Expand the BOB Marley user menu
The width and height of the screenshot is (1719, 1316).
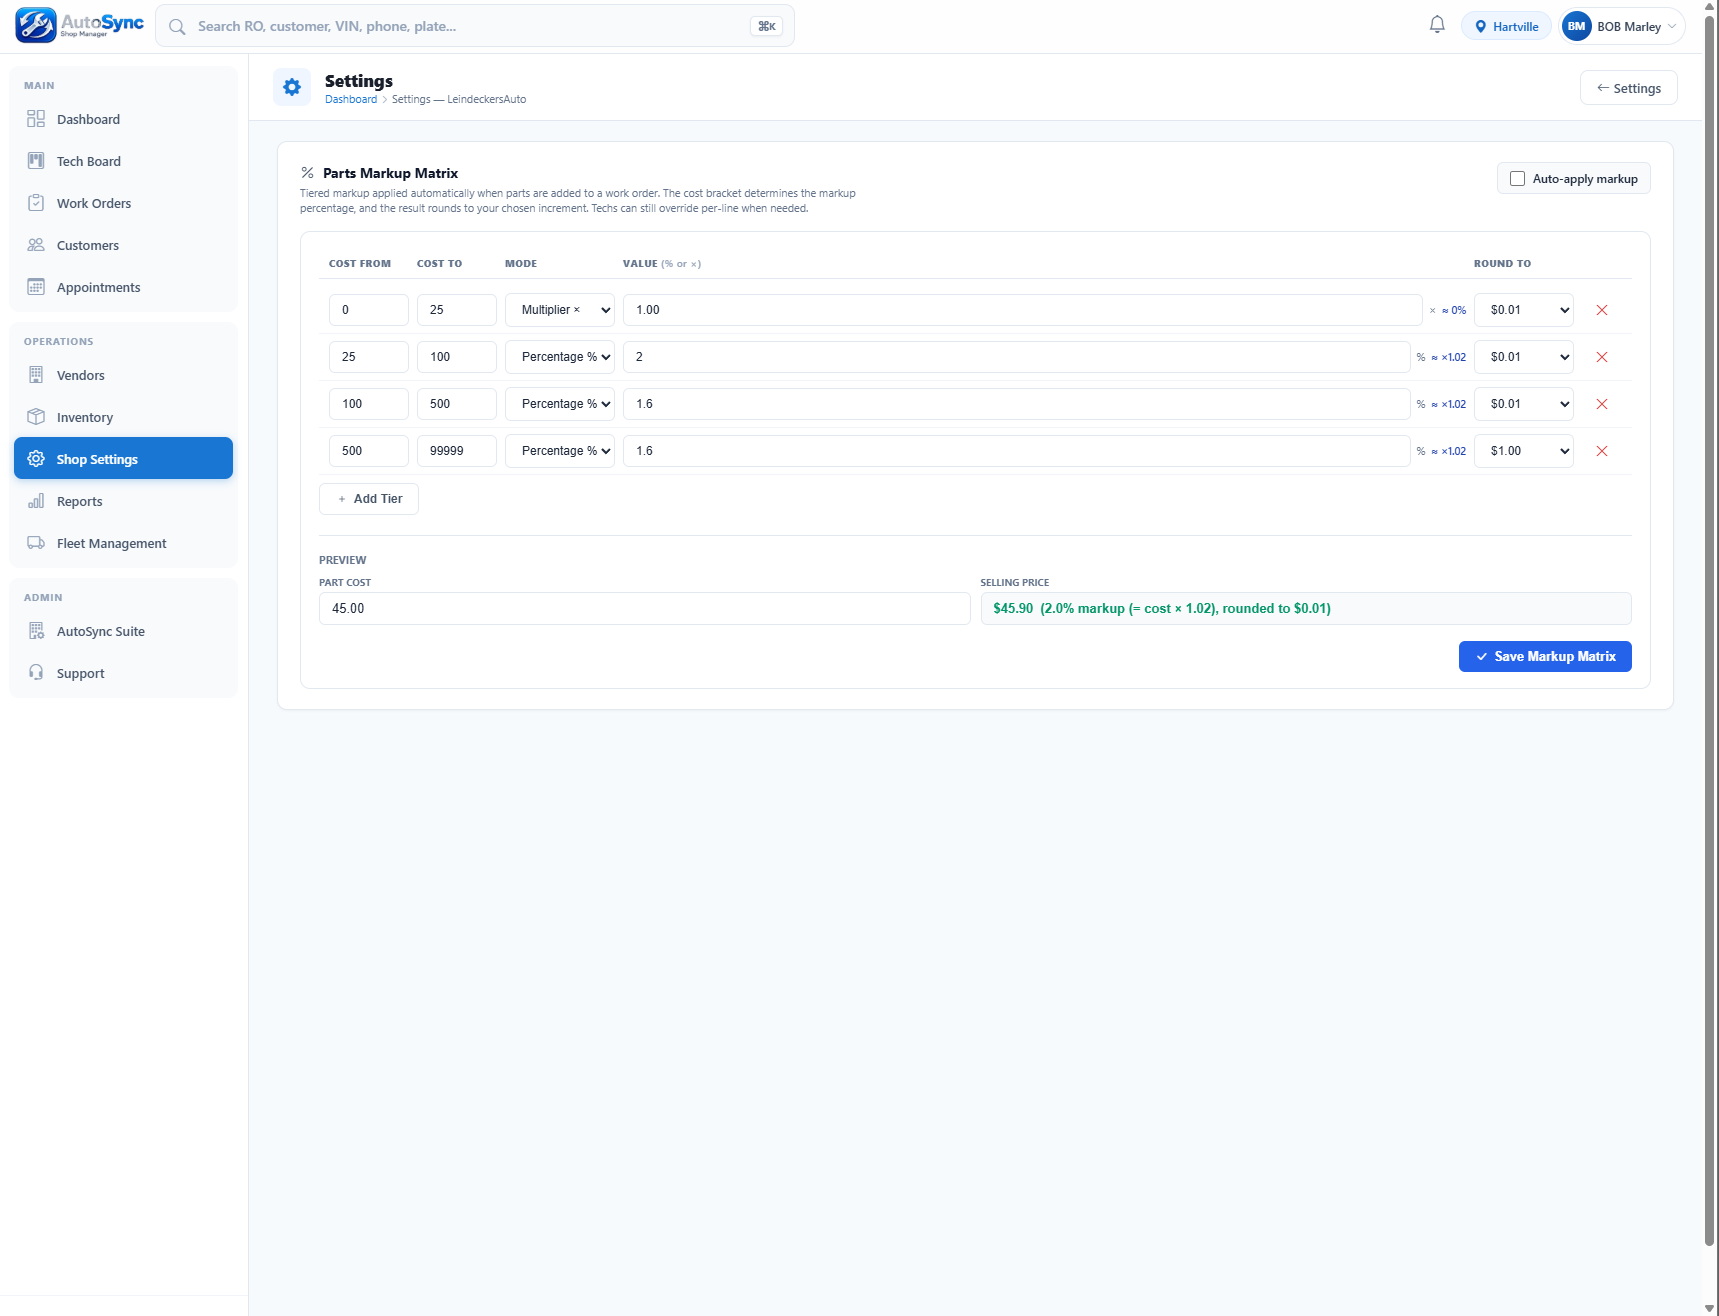[x=1623, y=27]
